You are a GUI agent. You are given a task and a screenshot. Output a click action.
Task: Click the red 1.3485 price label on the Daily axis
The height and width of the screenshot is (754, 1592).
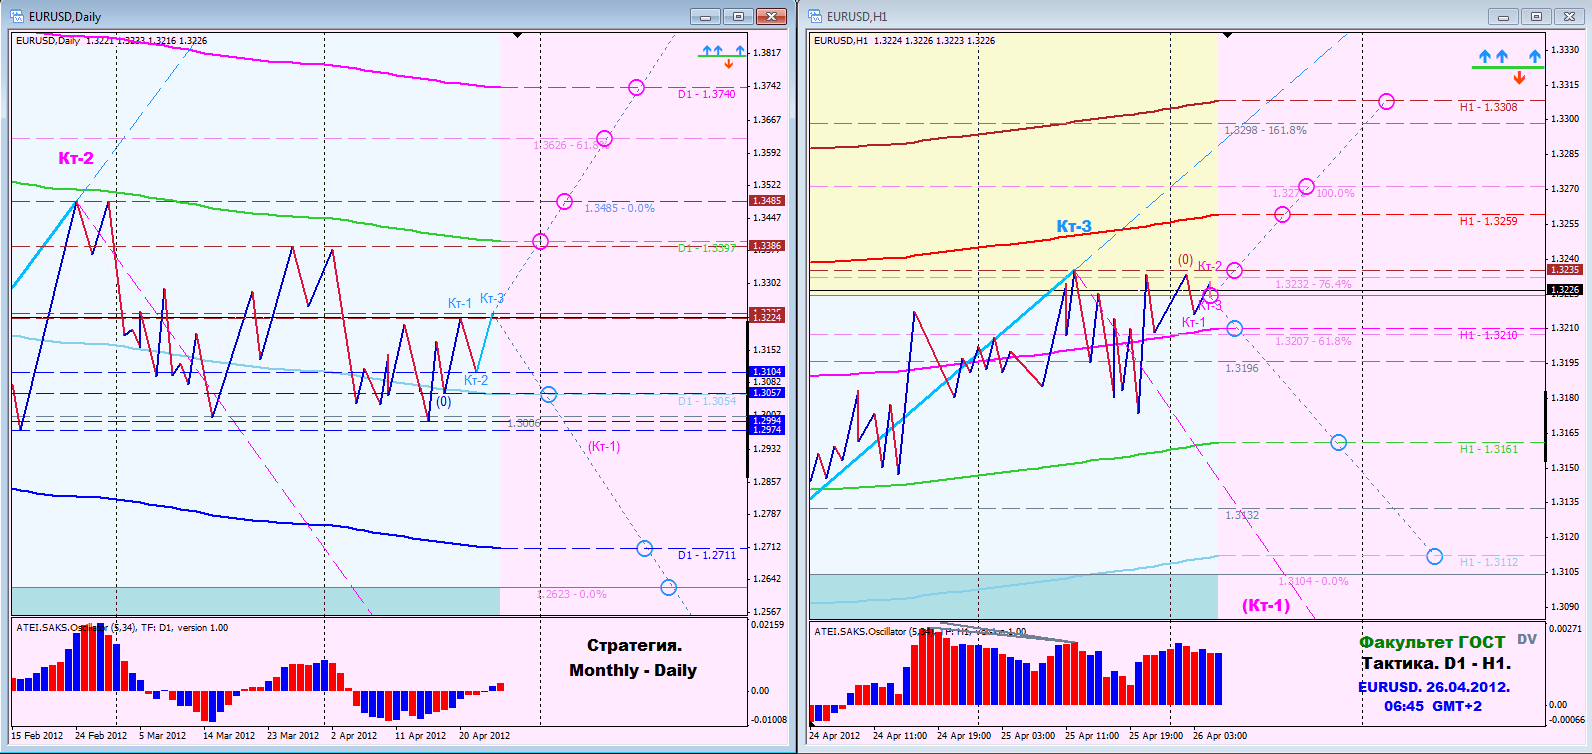click(767, 201)
